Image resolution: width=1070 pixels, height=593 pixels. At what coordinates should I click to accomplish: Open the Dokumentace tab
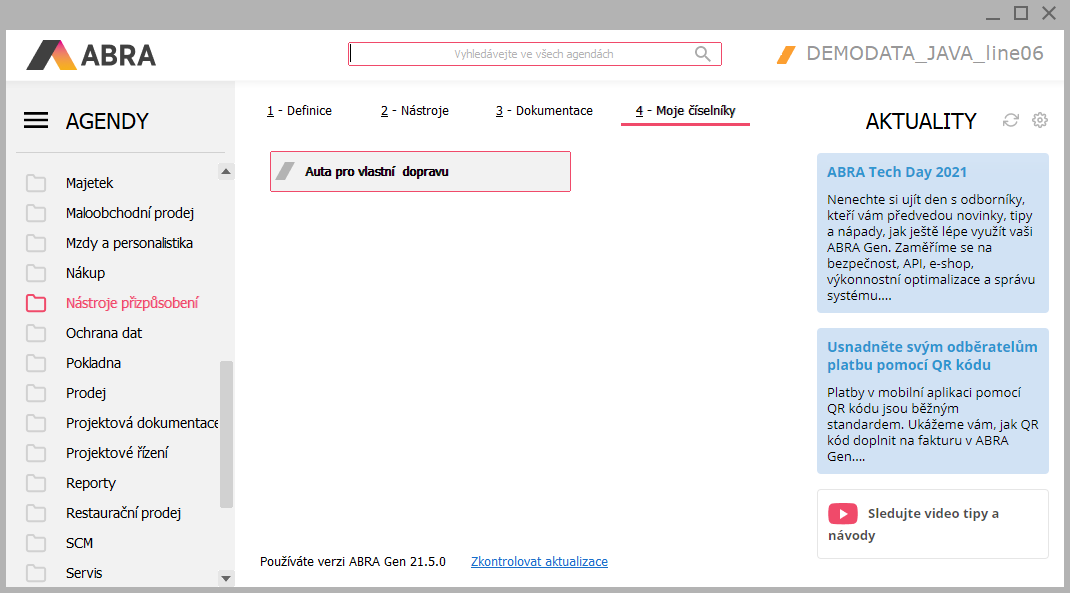click(x=544, y=111)
